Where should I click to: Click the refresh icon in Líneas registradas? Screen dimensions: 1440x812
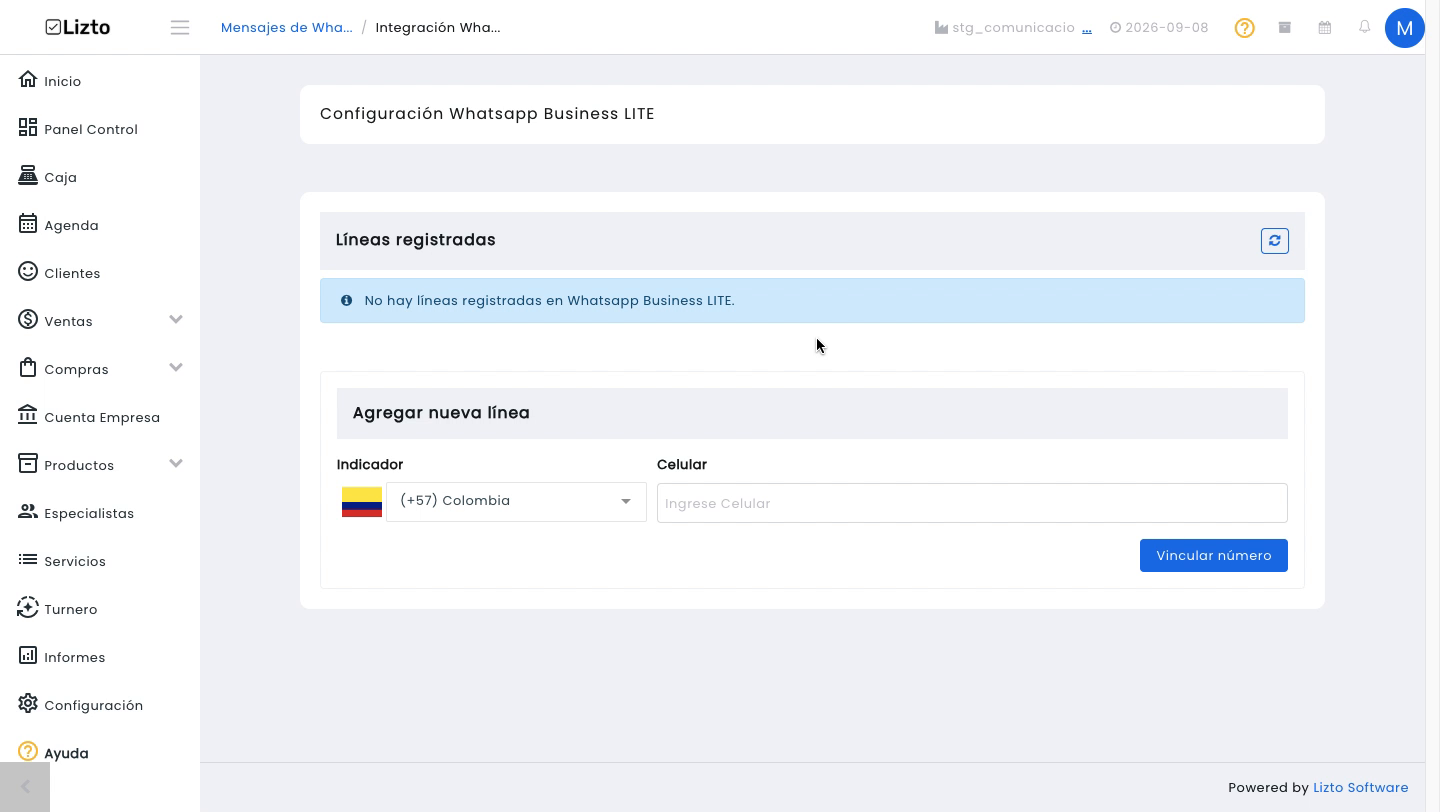coord(1274,241)
